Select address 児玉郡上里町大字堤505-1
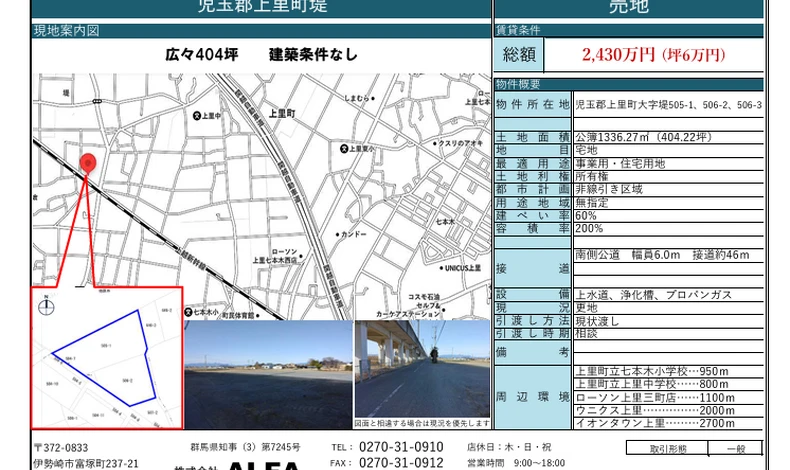 tap(636, 105)
